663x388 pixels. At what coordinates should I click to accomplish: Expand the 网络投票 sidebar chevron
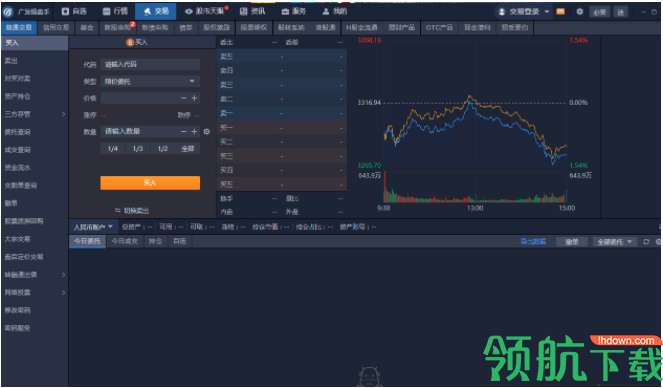click(63, 292)
